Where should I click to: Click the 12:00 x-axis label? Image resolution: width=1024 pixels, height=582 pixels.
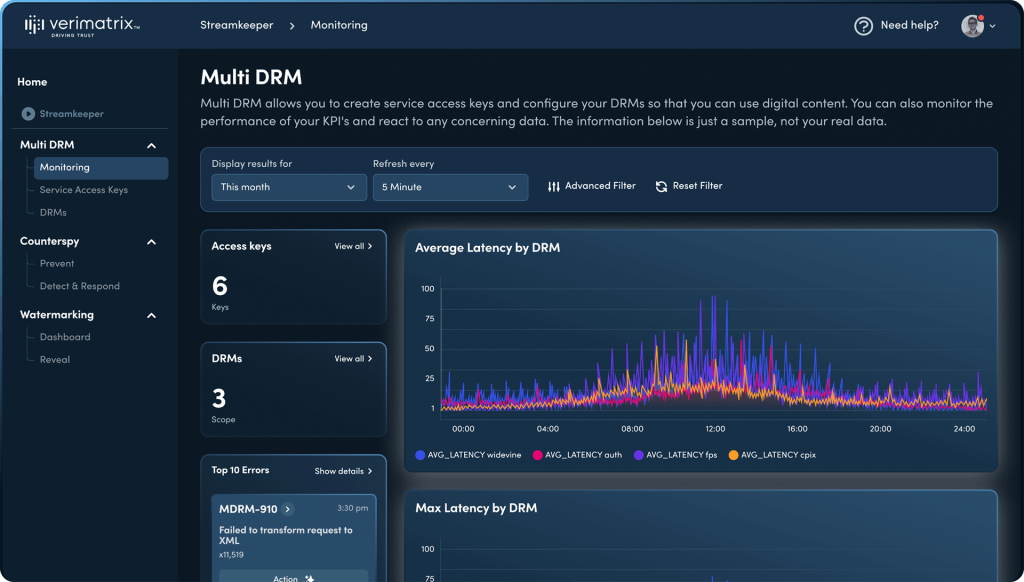point(715,429)
